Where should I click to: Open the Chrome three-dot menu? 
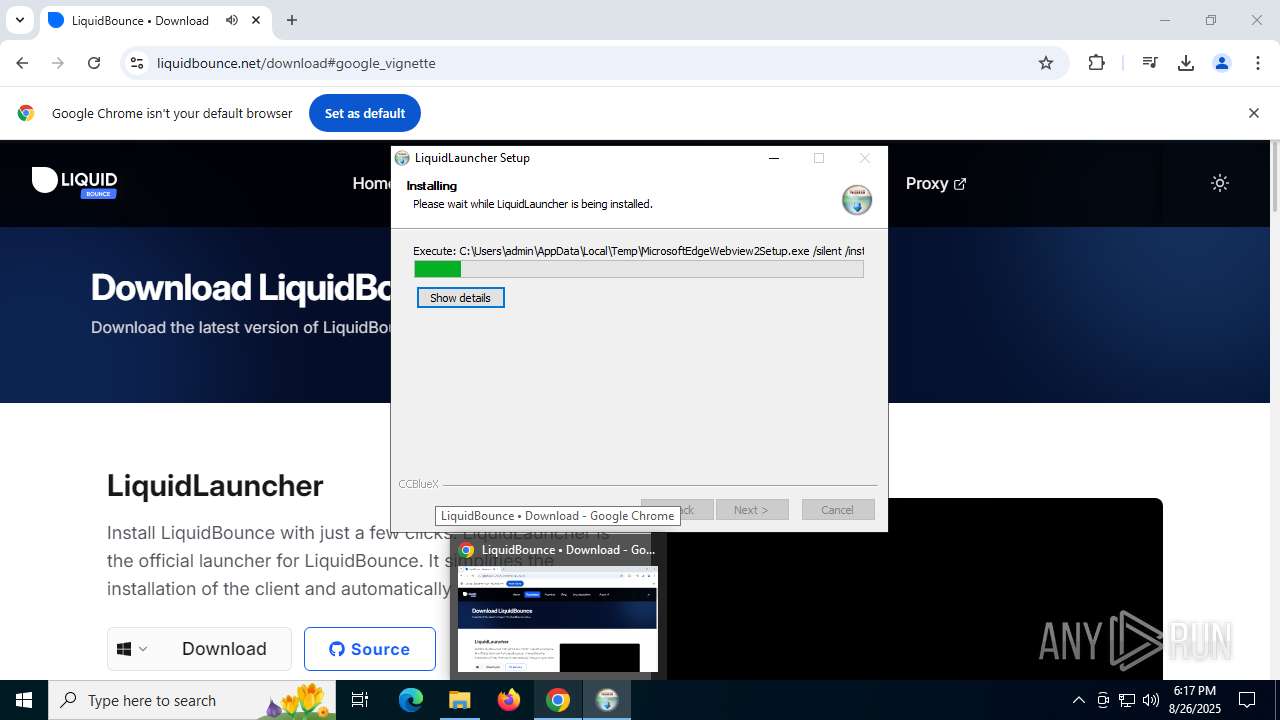1258,63
